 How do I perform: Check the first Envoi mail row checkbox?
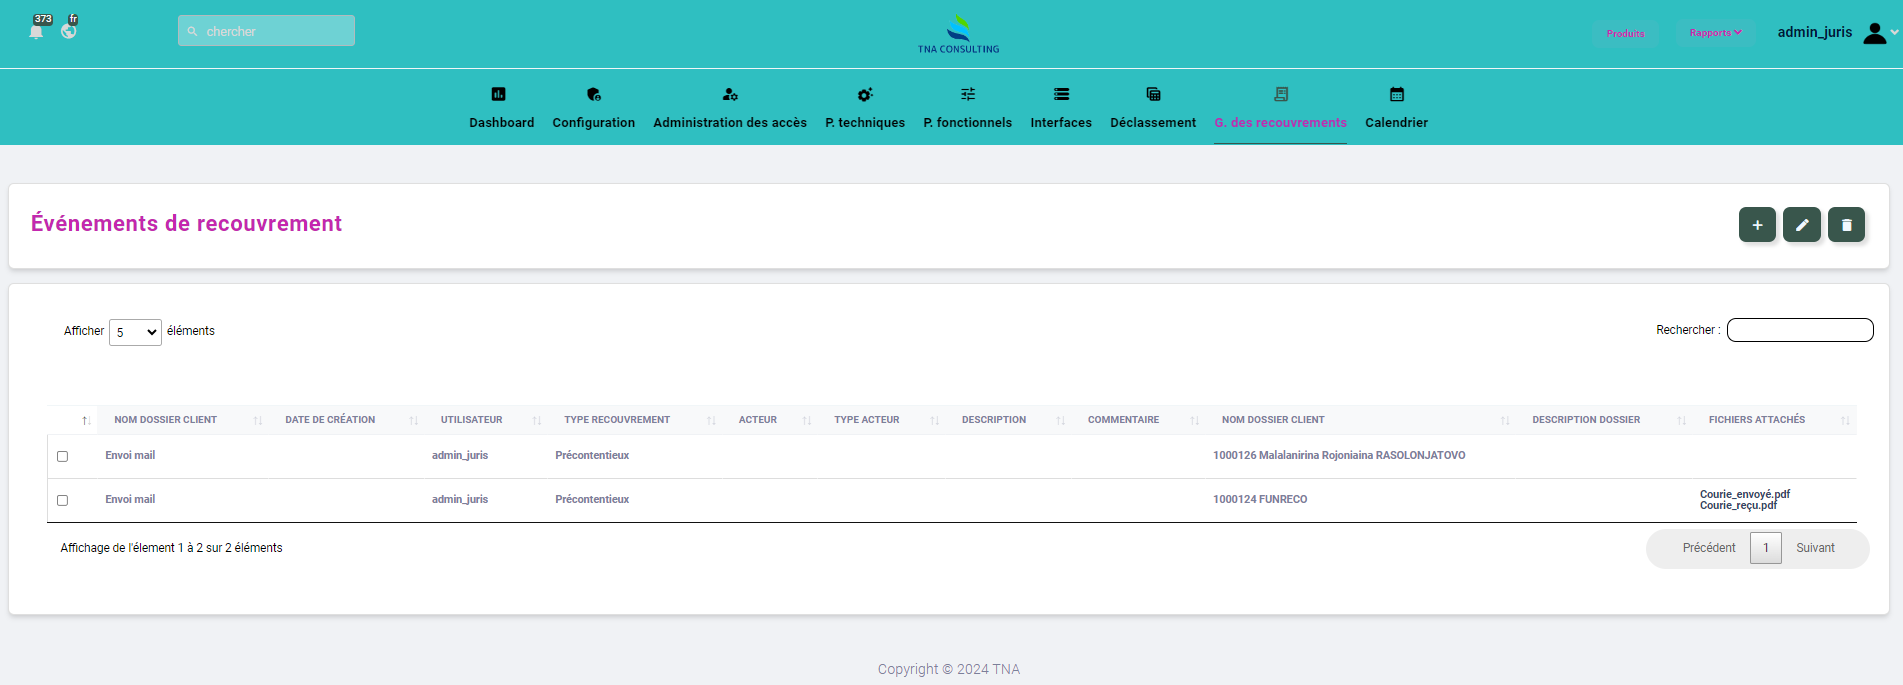[62, 456]
